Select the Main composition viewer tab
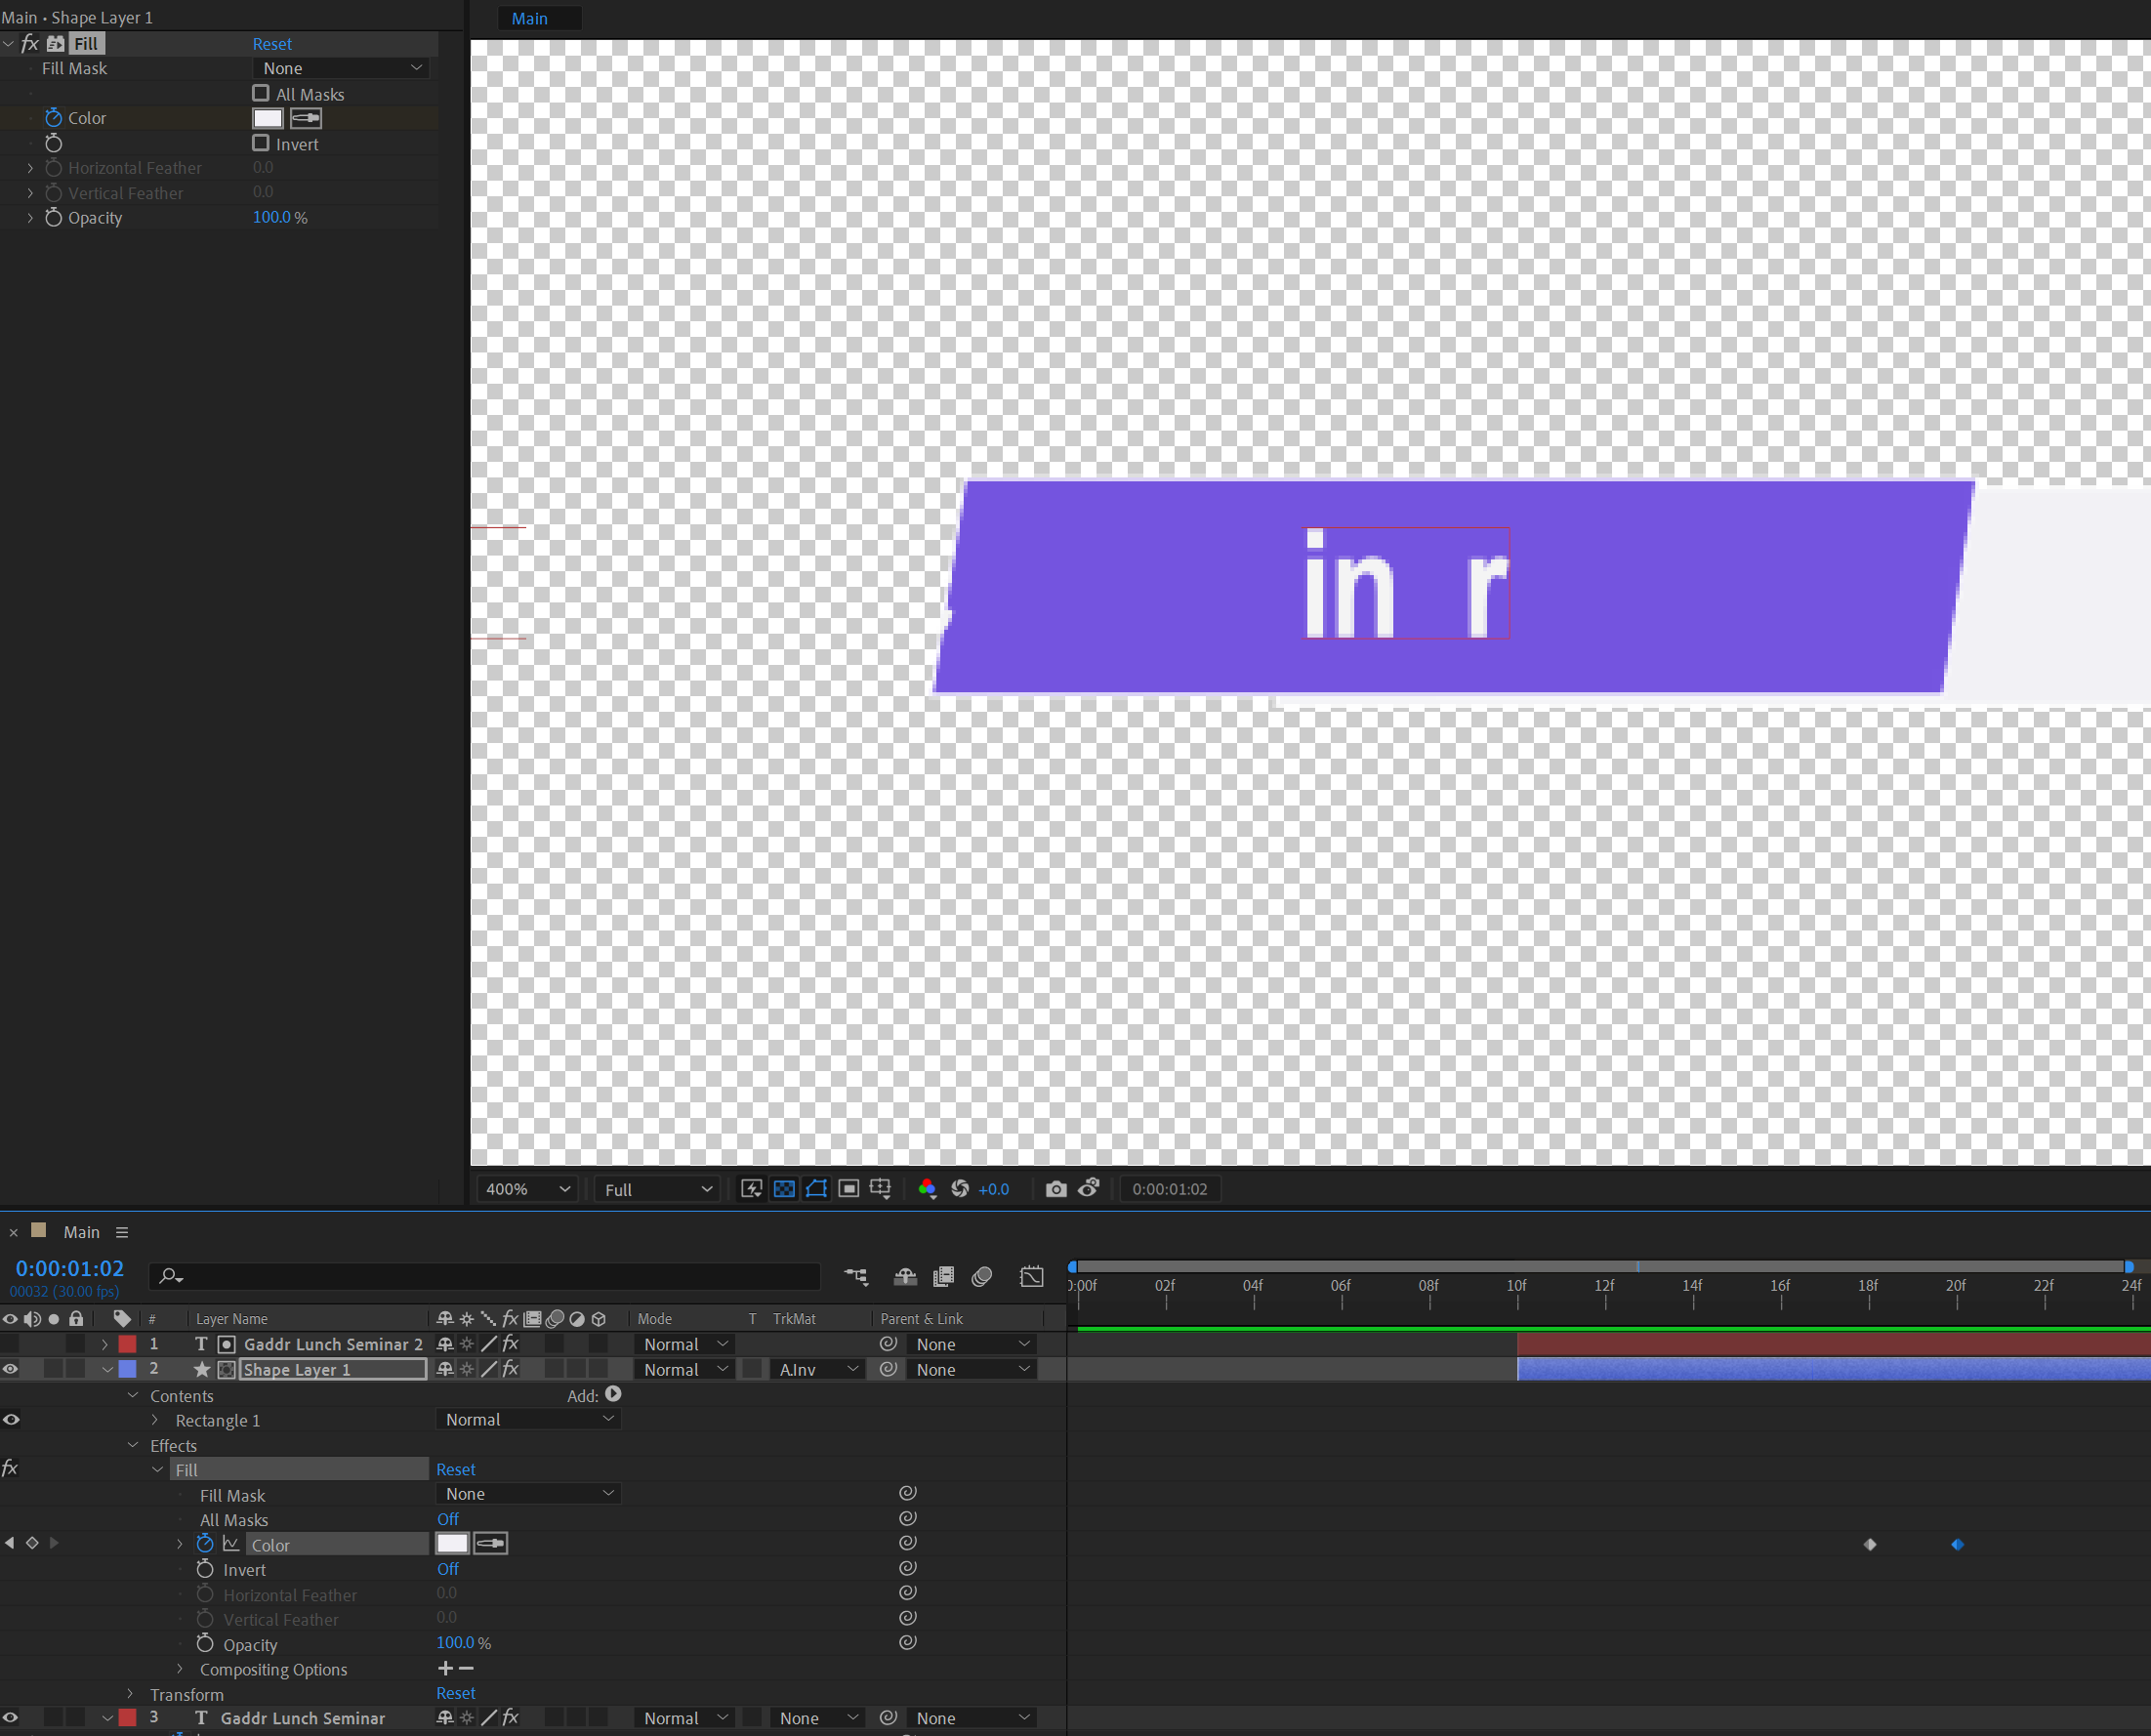2151x1736 pixels. tap(529, 18)
